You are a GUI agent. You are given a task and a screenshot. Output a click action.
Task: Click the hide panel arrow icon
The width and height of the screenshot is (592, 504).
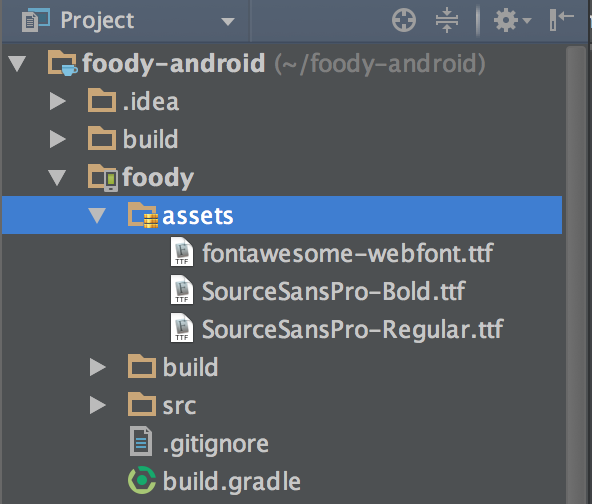[562, 20]
